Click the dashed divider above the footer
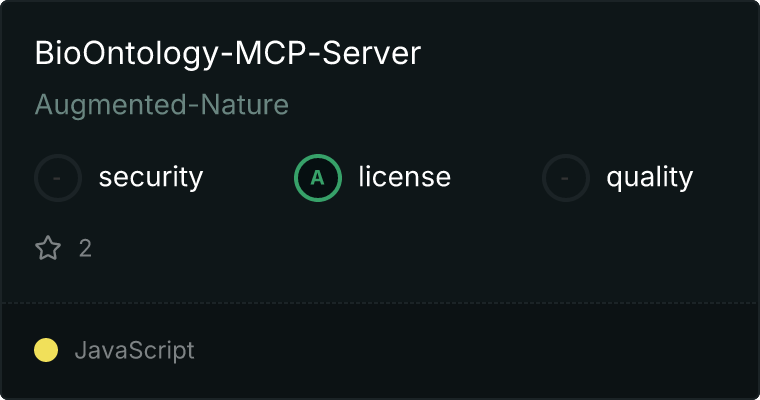This screenshot has width=760, height=400. pyautogui.click(x=380, y=303)
